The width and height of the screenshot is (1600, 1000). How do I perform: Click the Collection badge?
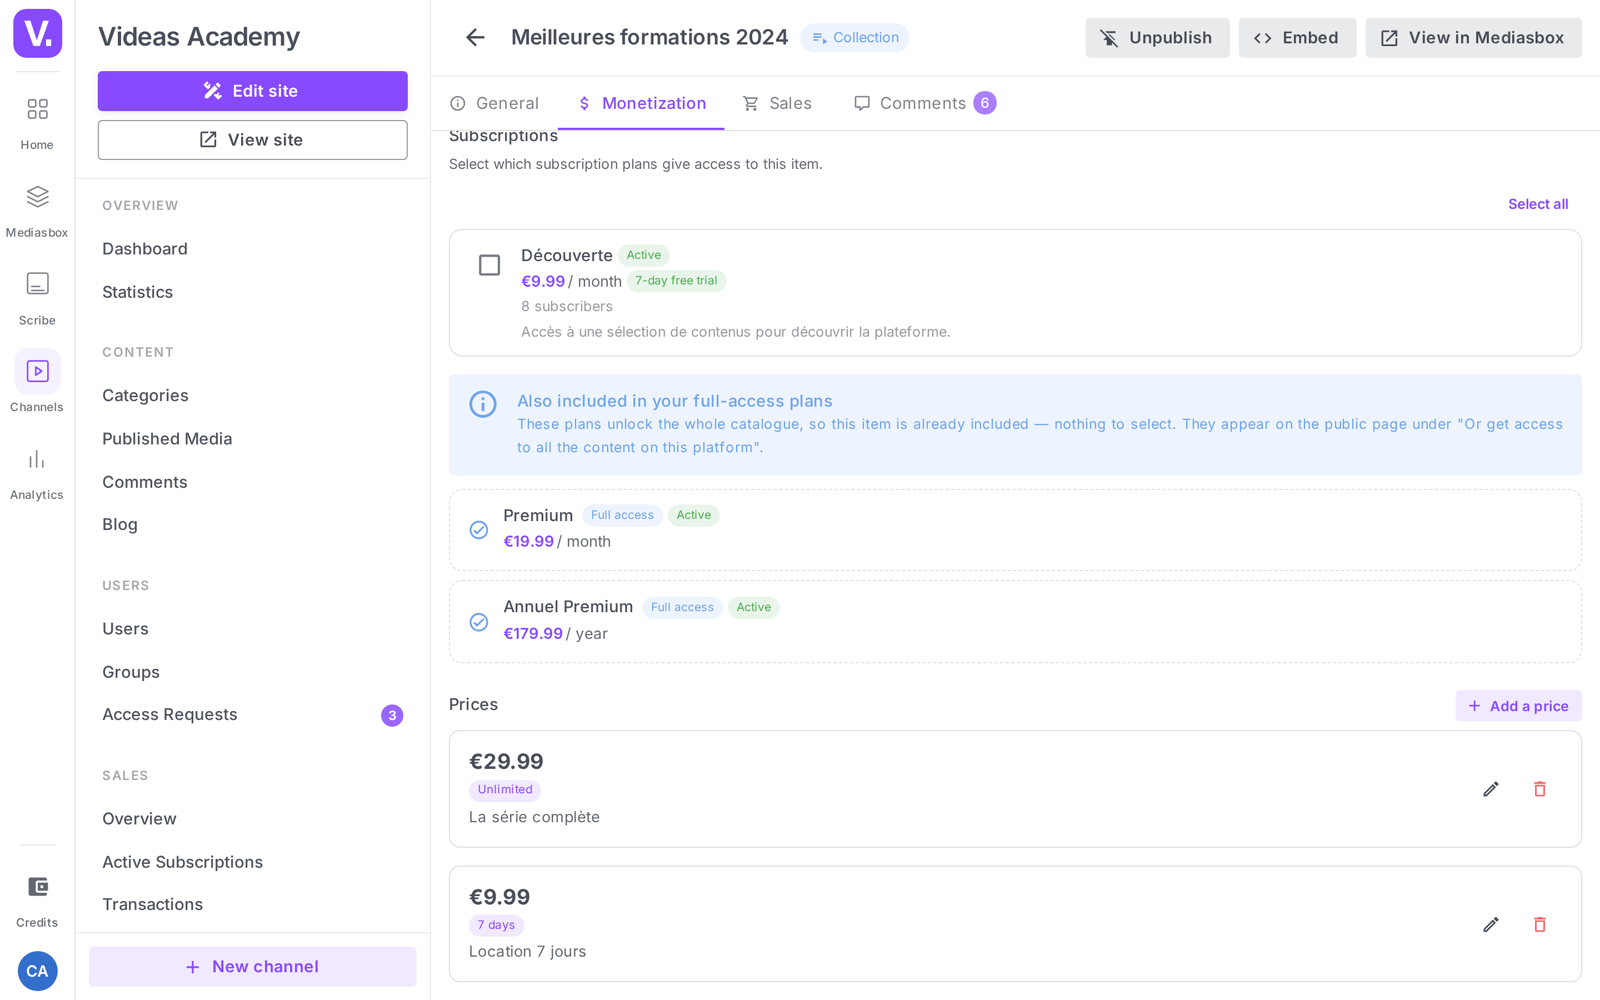click(x=855, y=38)
